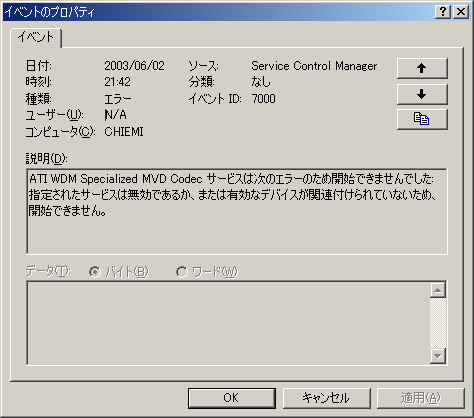Click the dialog title bar イベントのプロパティ

click(217, 12)
